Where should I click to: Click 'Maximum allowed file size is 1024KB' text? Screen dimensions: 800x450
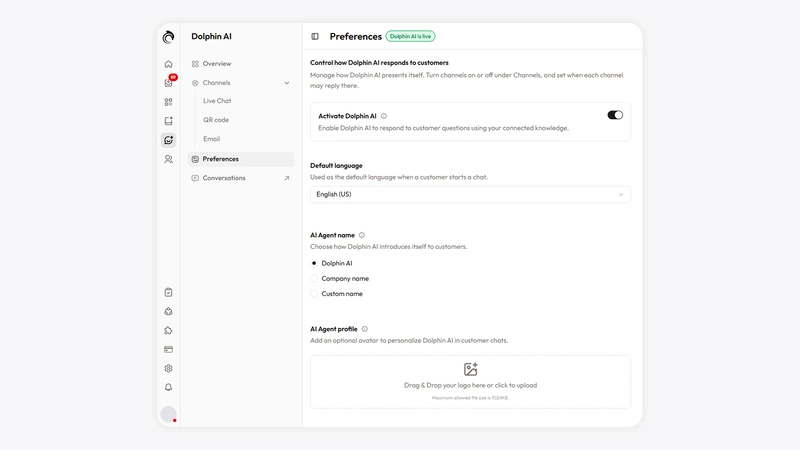pos(470,397)
